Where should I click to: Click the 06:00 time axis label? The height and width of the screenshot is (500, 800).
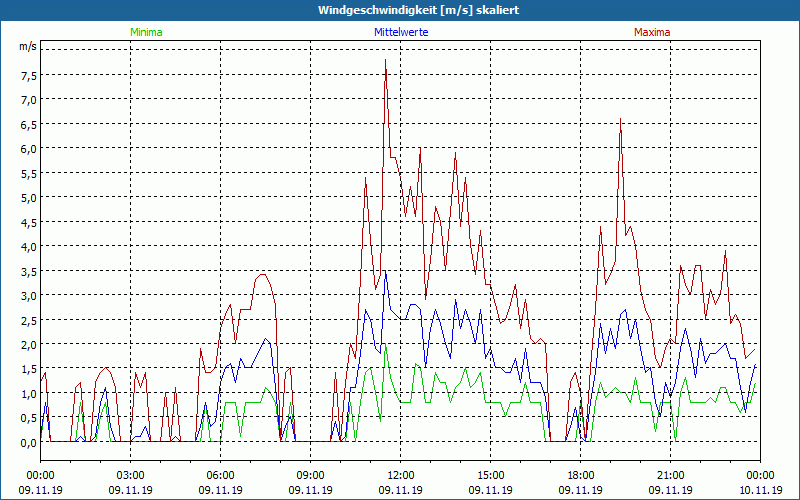tap(220, 476)
